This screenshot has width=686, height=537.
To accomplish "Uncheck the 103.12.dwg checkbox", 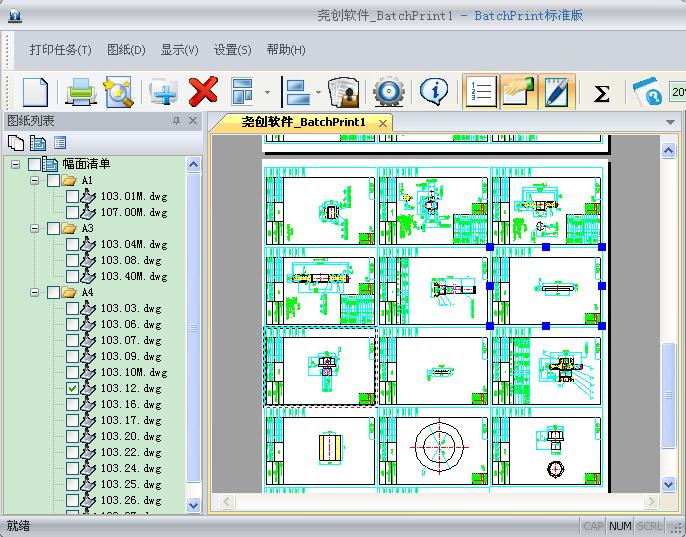I will [72, 388].
